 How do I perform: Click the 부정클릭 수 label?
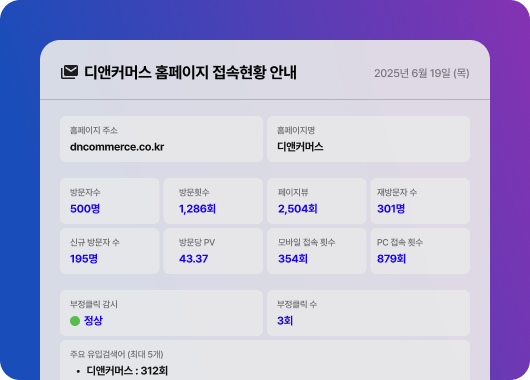click(x=297, y=304)
